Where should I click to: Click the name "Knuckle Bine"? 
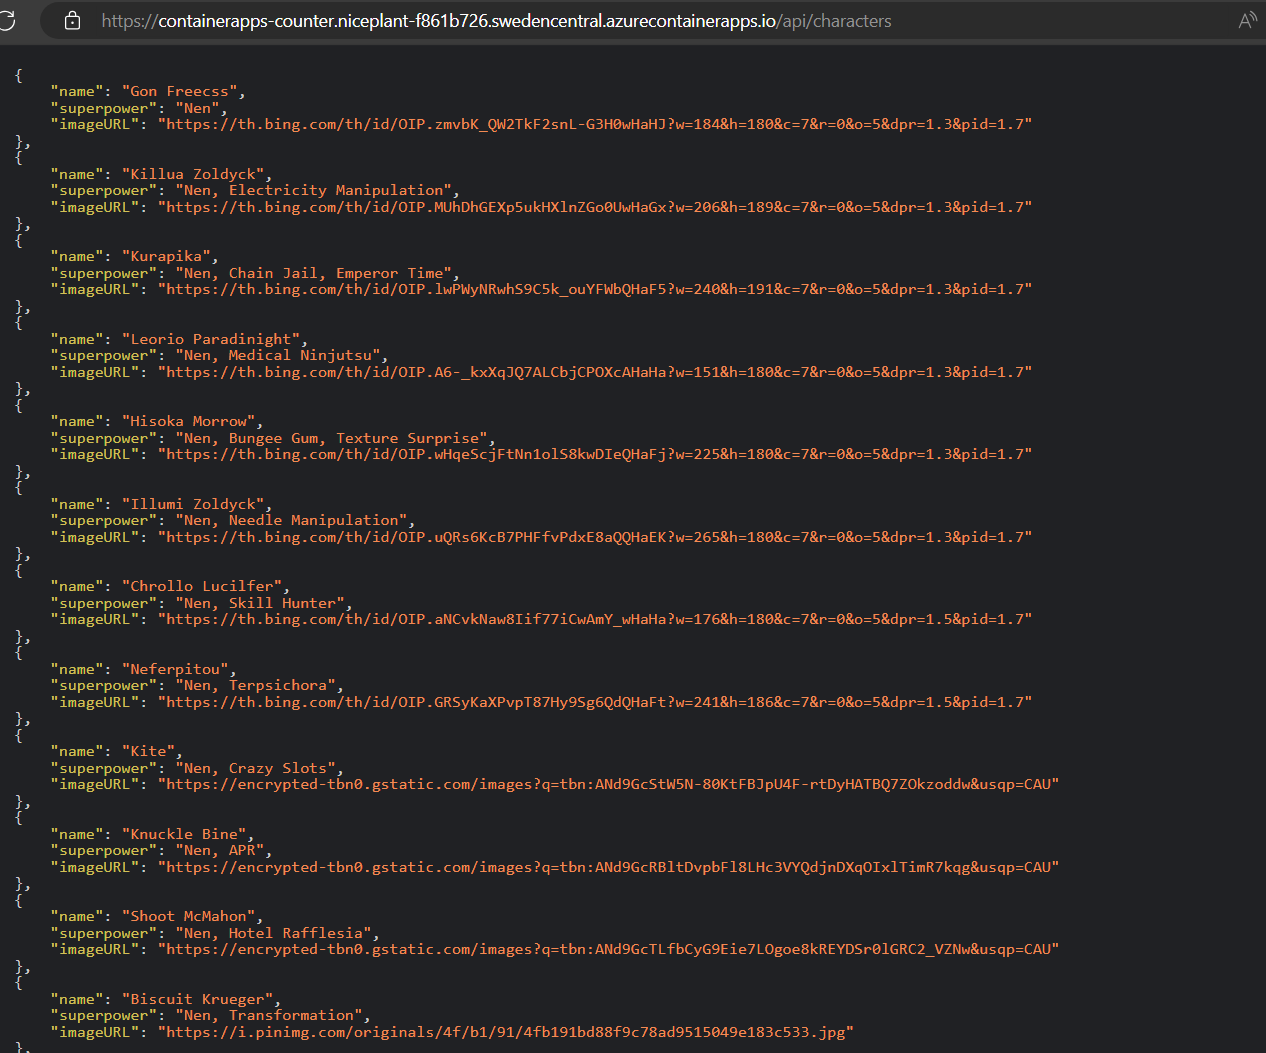pos(184,834)
